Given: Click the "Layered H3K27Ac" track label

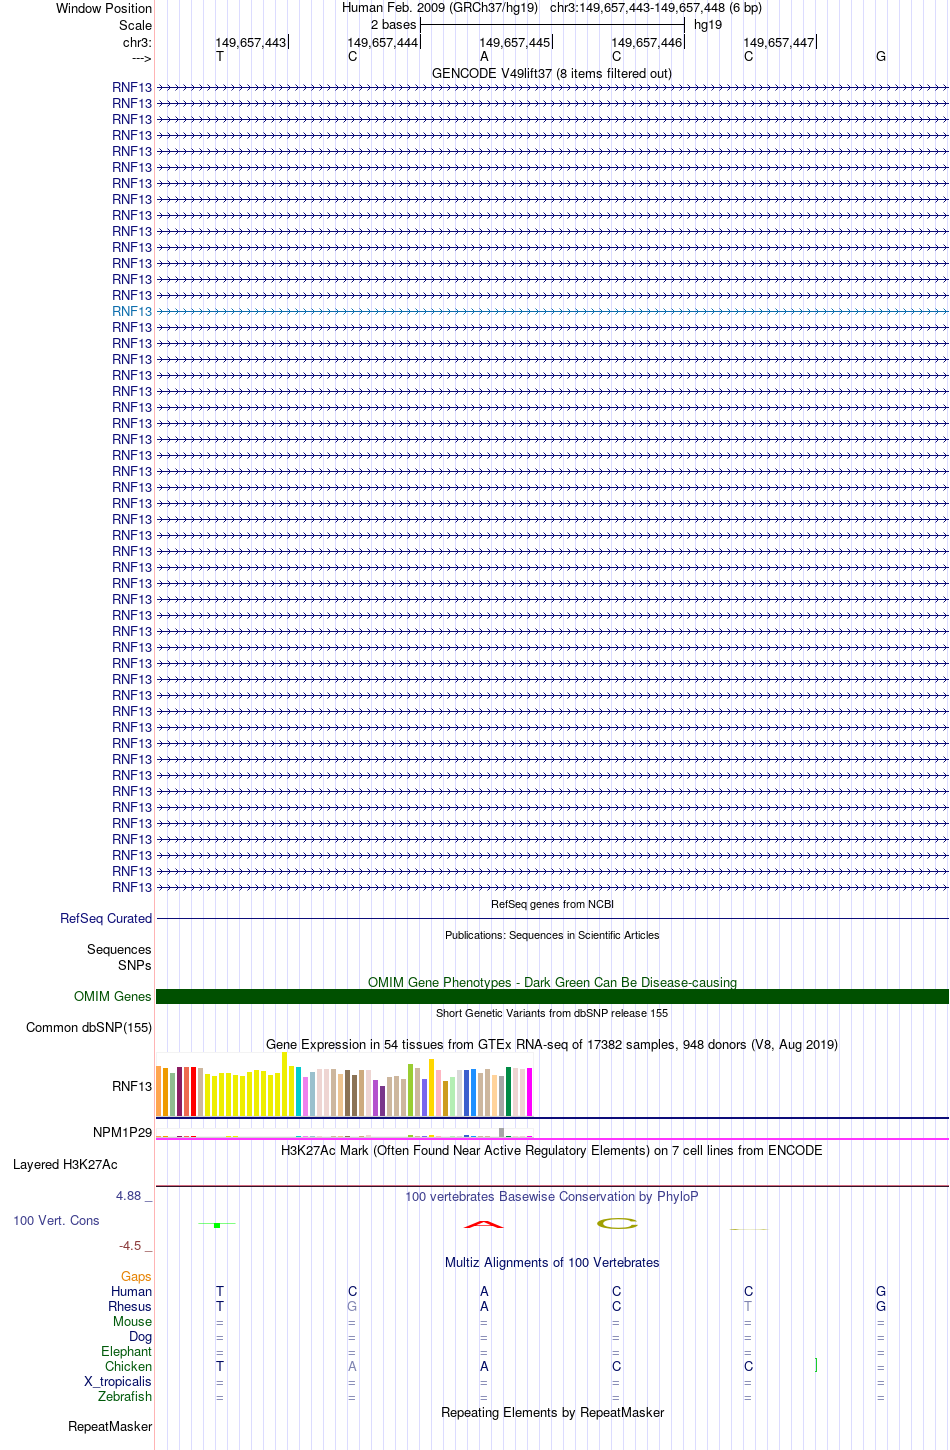Looking at the screenshot, I should 65,1164.
